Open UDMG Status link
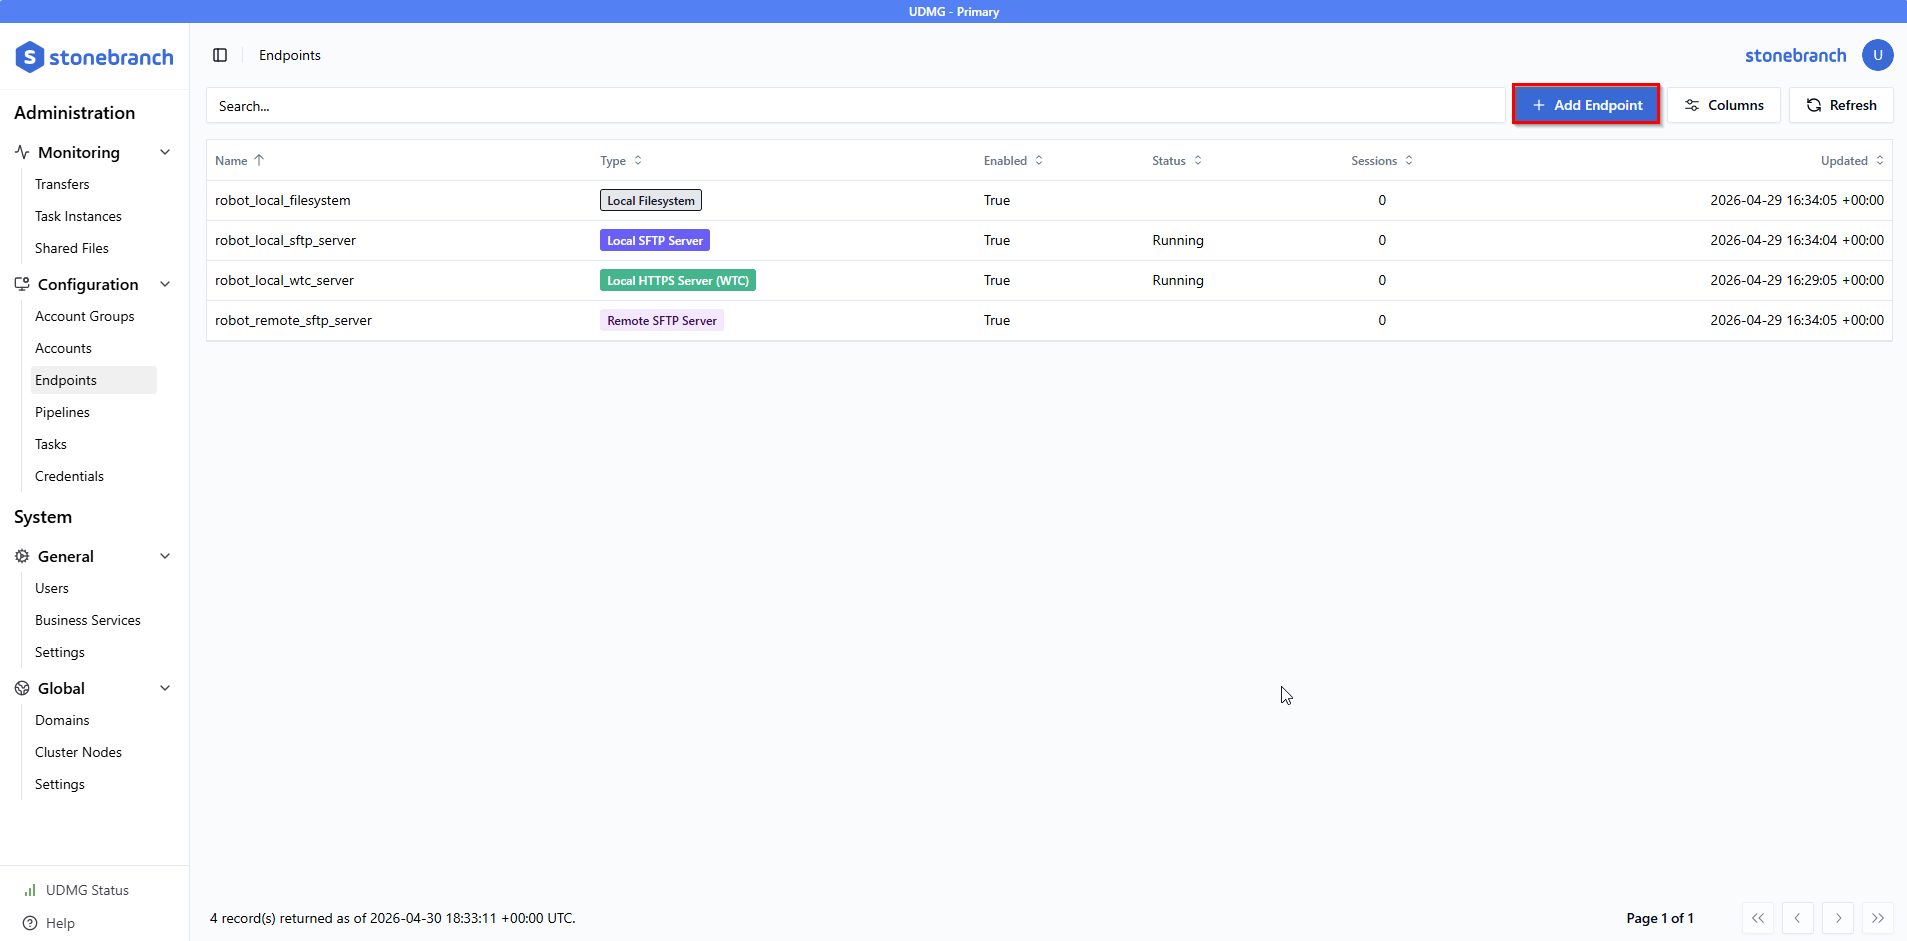Screen dimensions: 1907x941 (87, 890)
